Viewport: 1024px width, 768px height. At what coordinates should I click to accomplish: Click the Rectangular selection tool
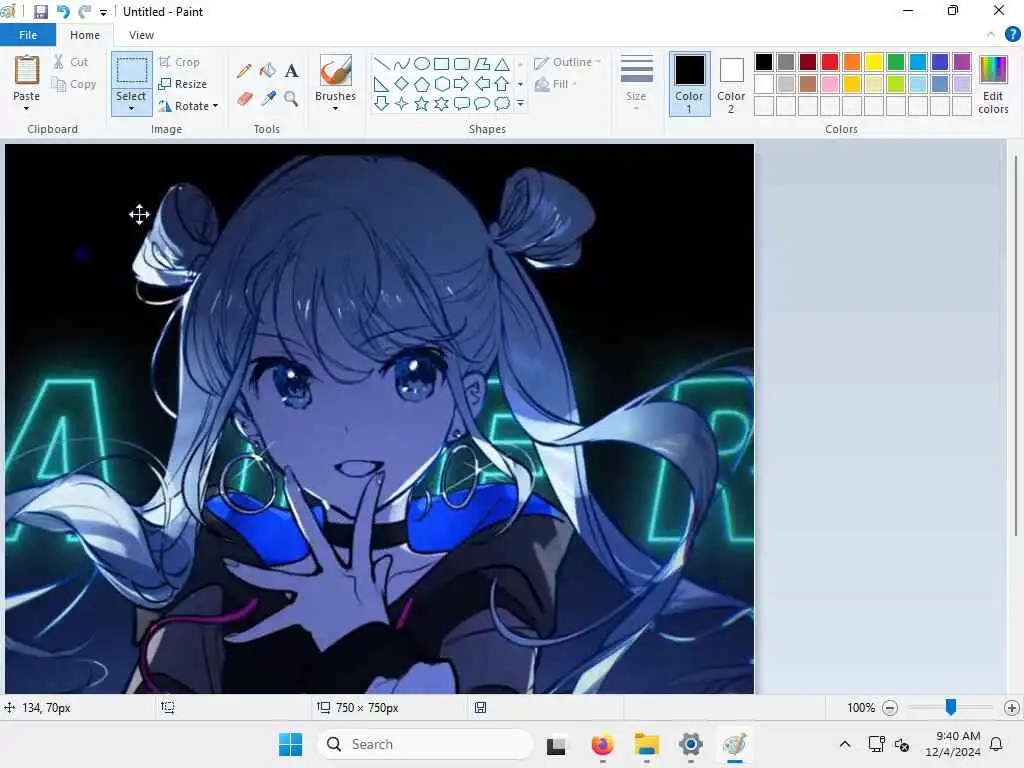pyautogui.click(x=131, y=71)
